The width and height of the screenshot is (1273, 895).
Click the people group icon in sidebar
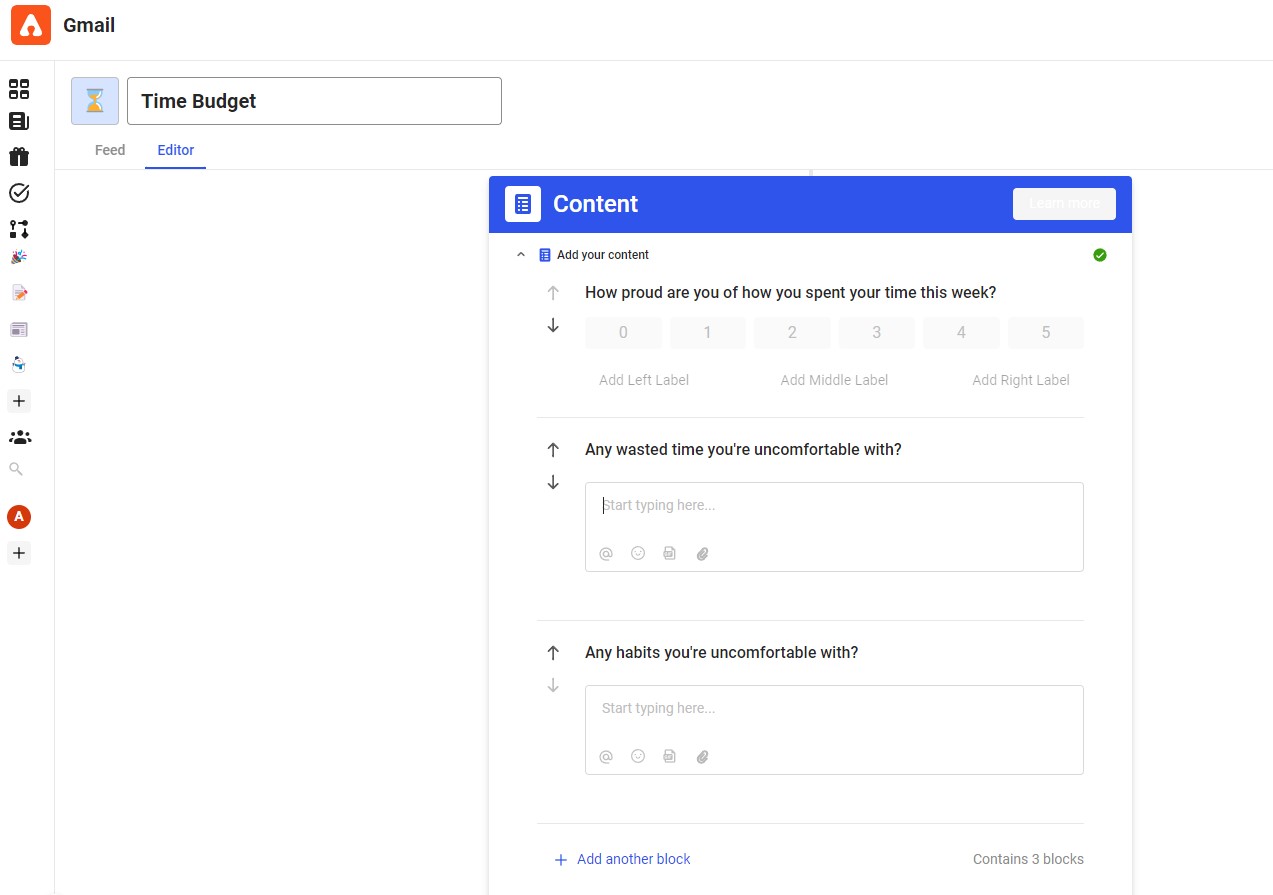[x=19, y=437]
